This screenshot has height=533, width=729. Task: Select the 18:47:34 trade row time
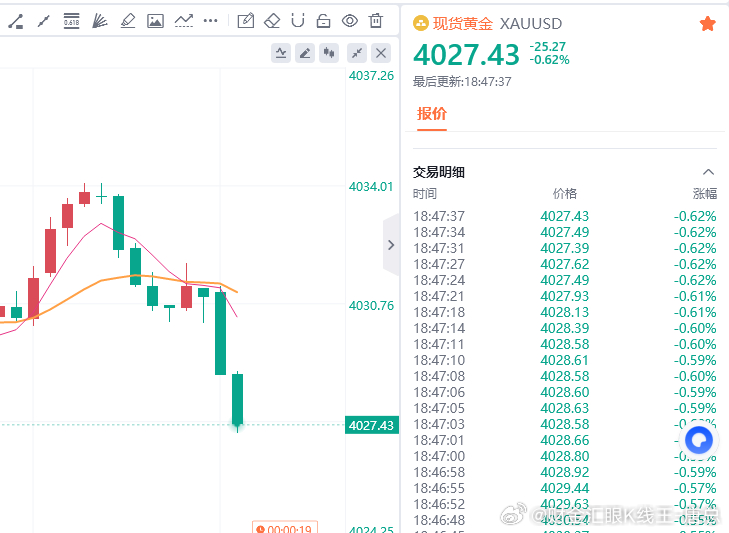pyautogui.click(x=439, y=232)
